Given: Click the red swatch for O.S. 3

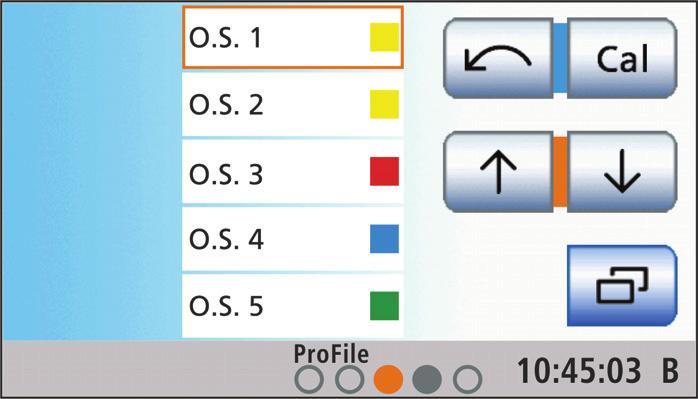Looking at the screenshot, I should click(x=384, y=171).
